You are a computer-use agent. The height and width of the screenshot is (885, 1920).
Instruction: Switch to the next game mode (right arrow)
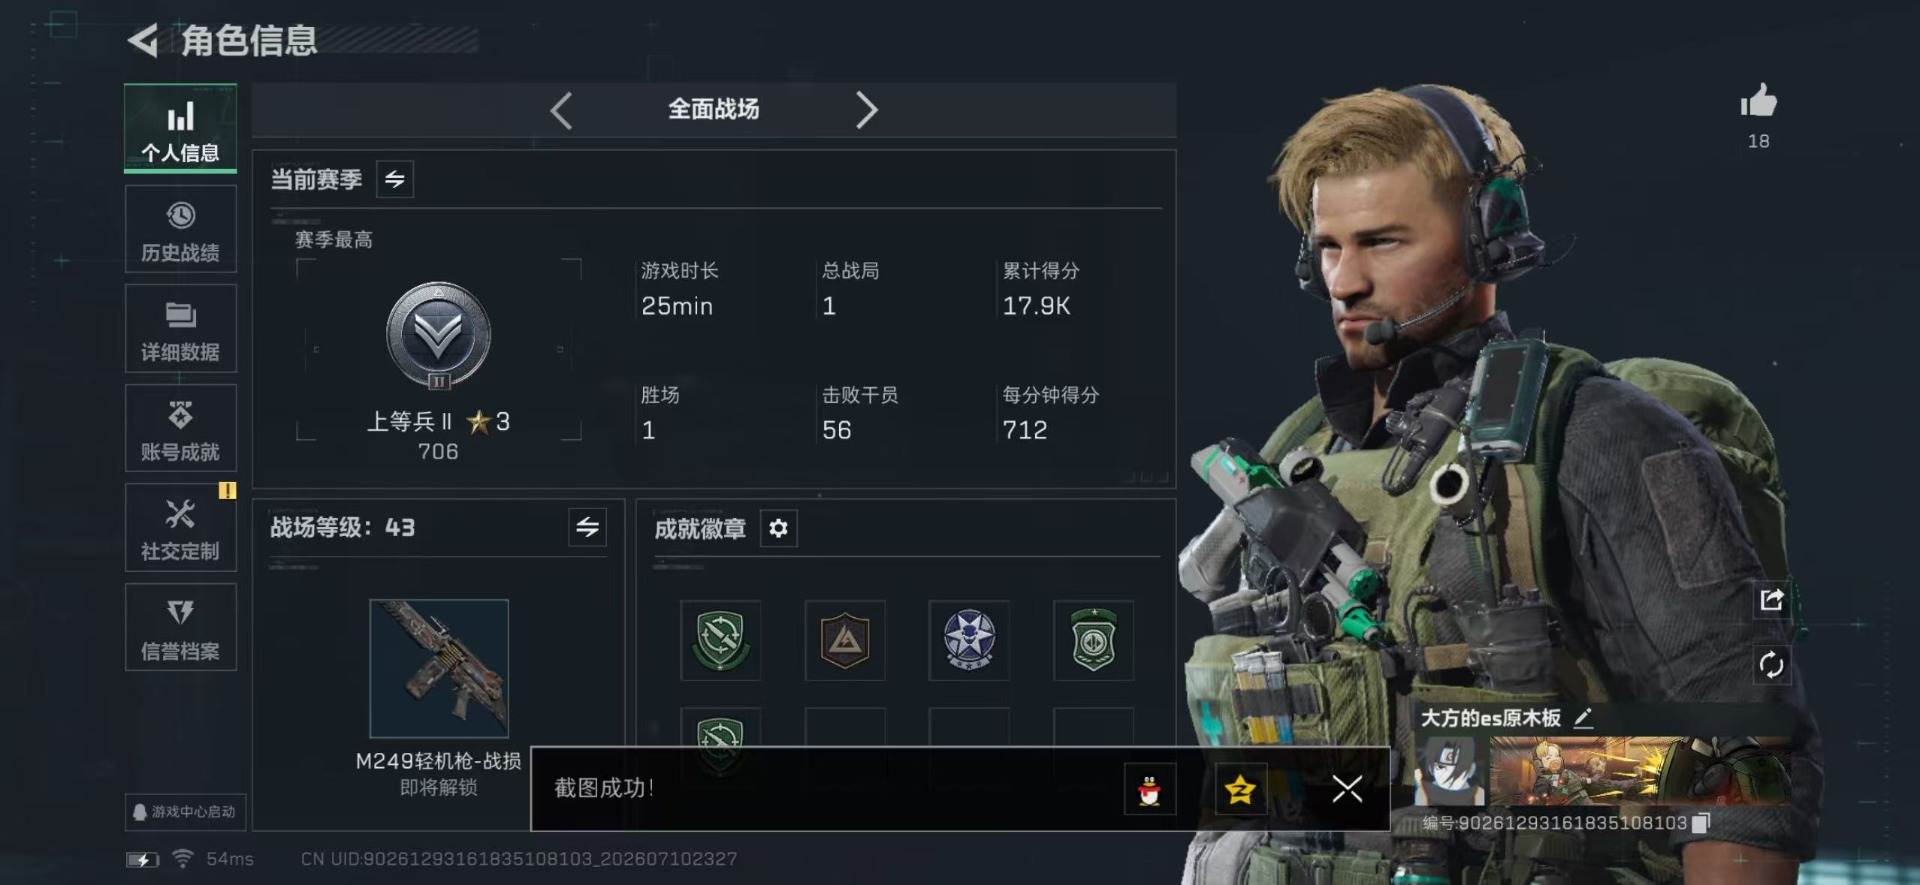click(x=866, y=110)
